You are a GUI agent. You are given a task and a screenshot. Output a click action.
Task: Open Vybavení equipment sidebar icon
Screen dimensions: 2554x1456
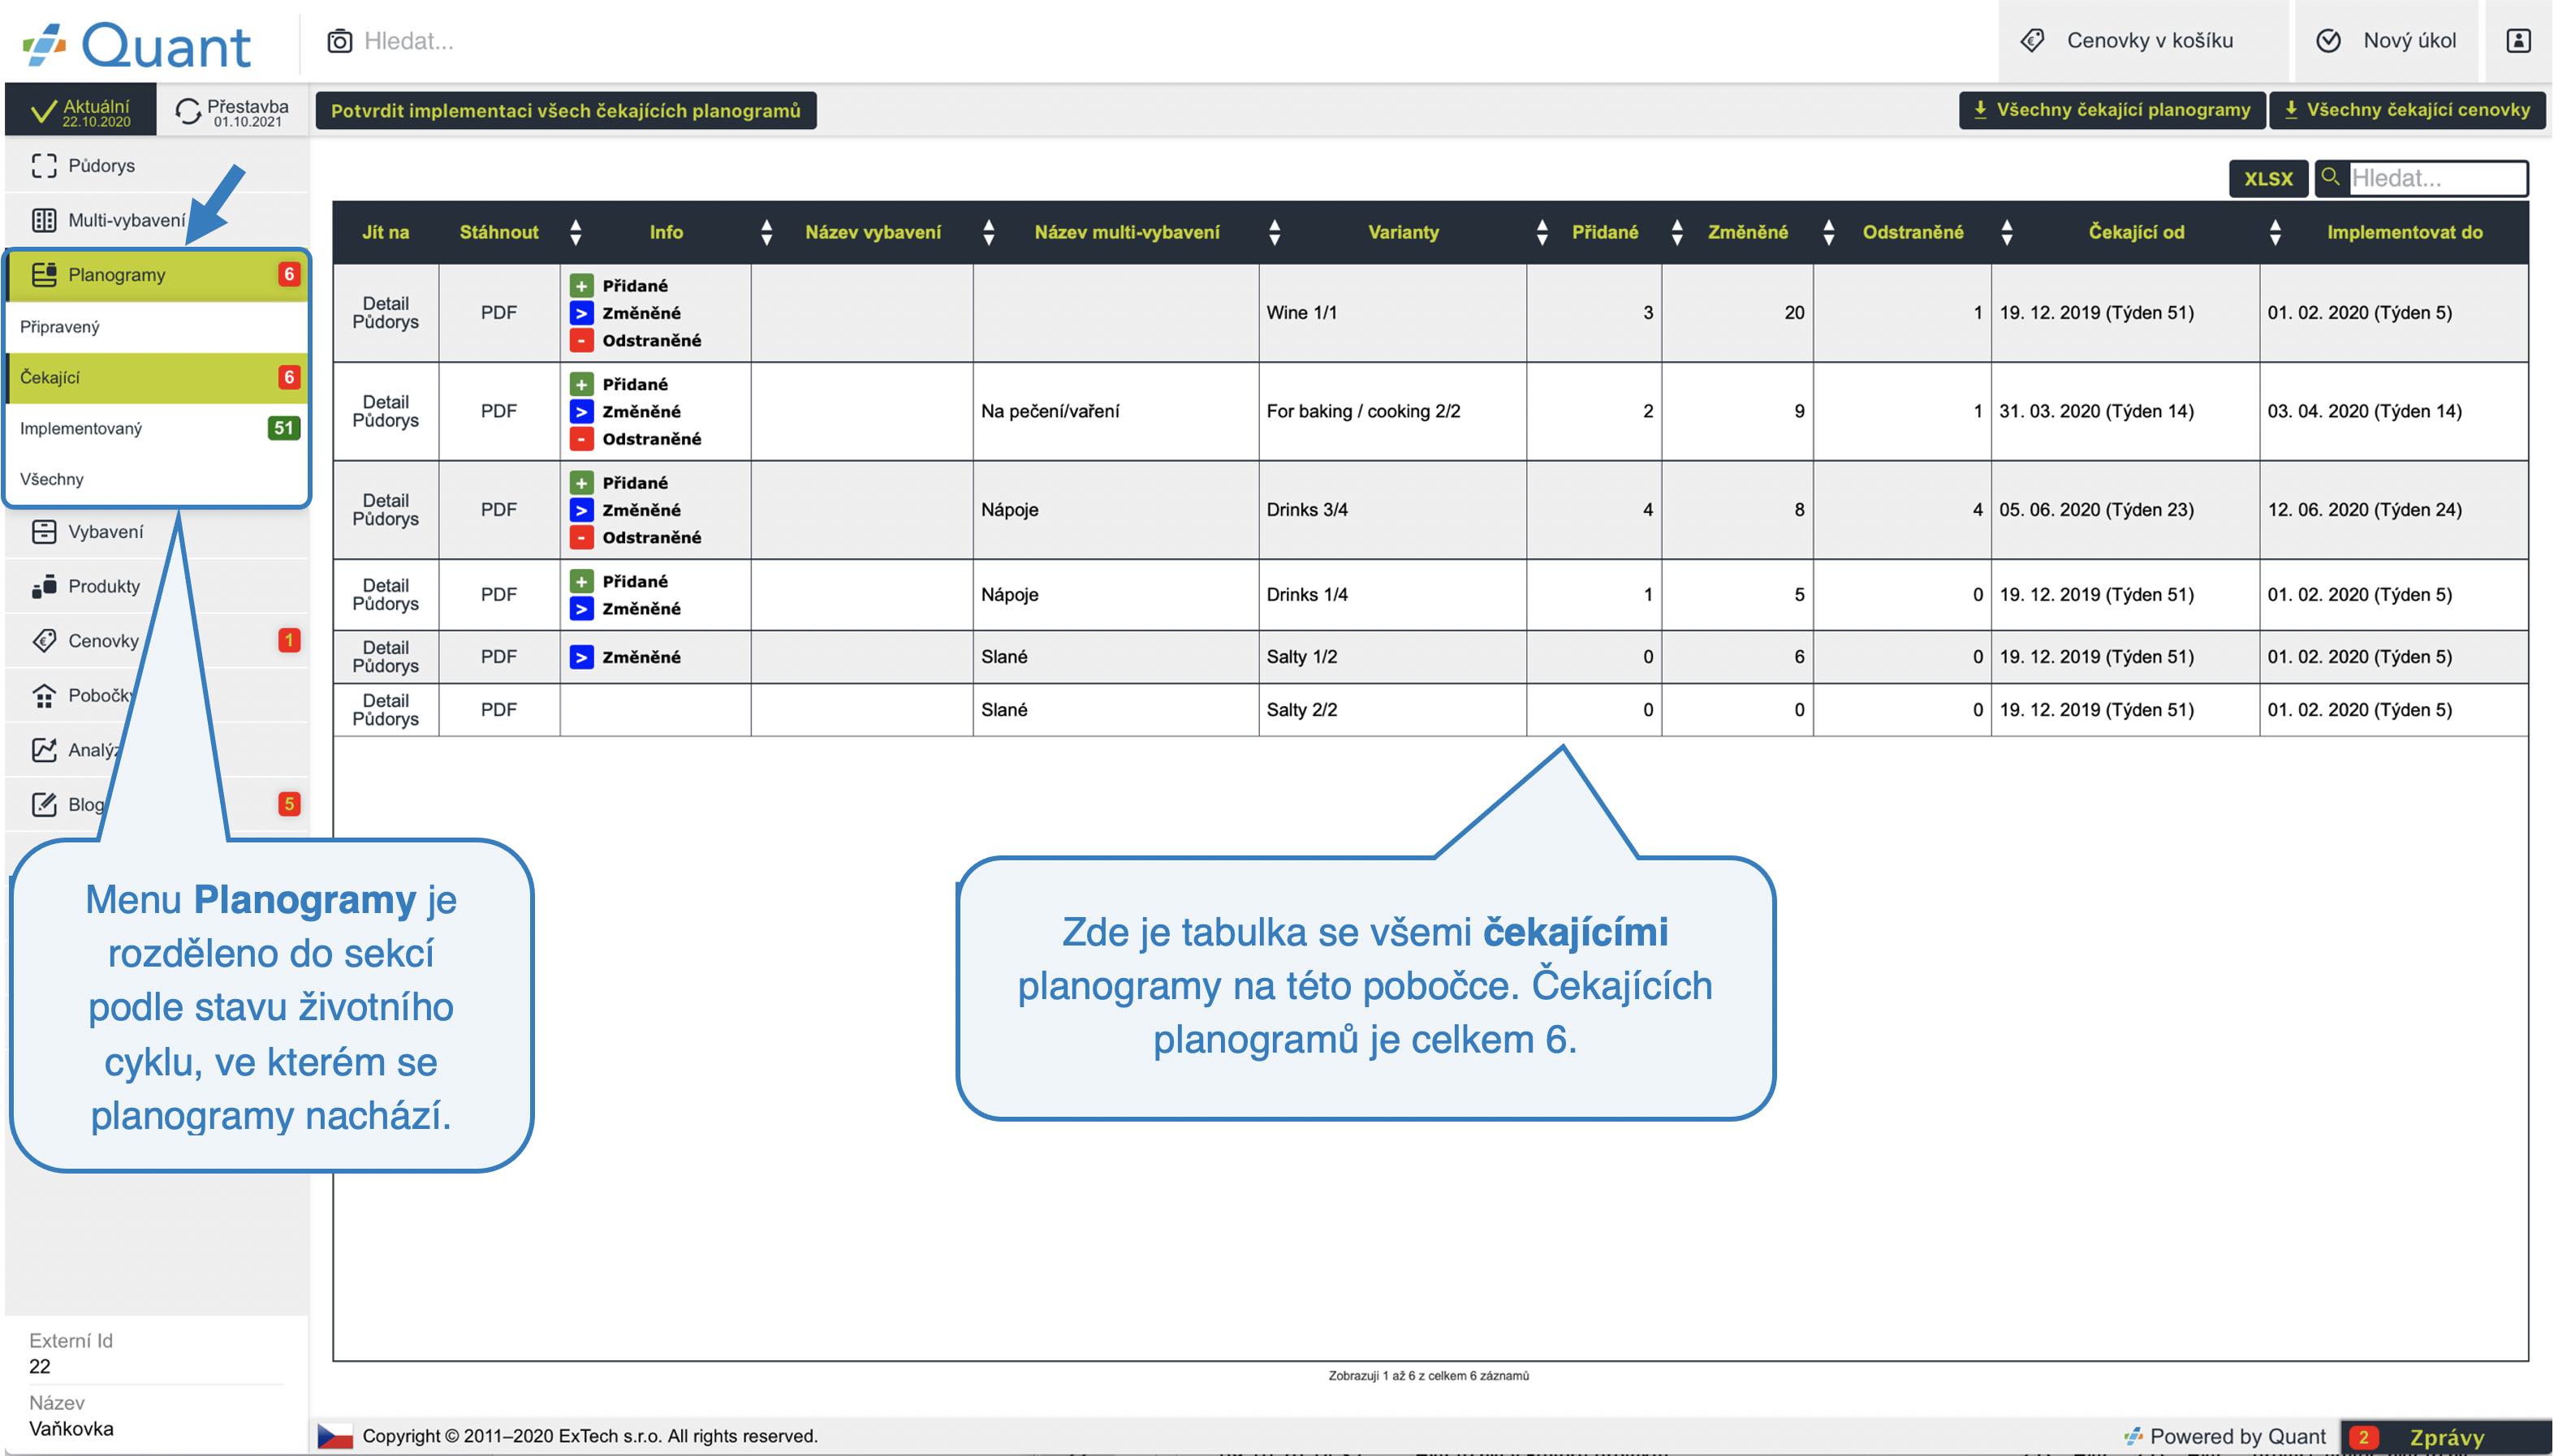click(44, 532)
